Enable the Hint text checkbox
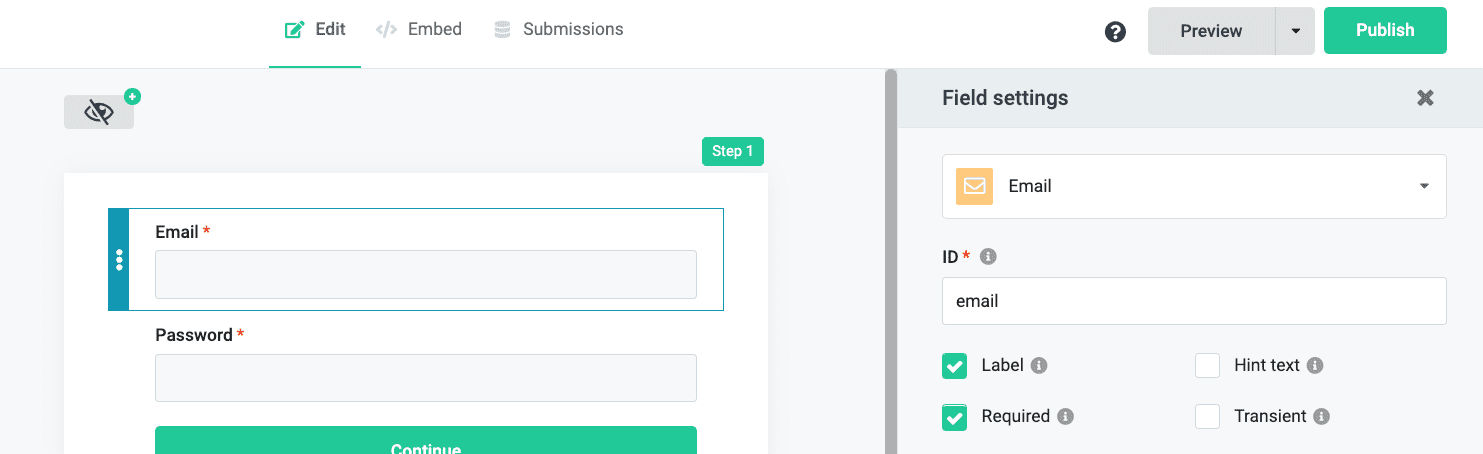 (1208, 366)
